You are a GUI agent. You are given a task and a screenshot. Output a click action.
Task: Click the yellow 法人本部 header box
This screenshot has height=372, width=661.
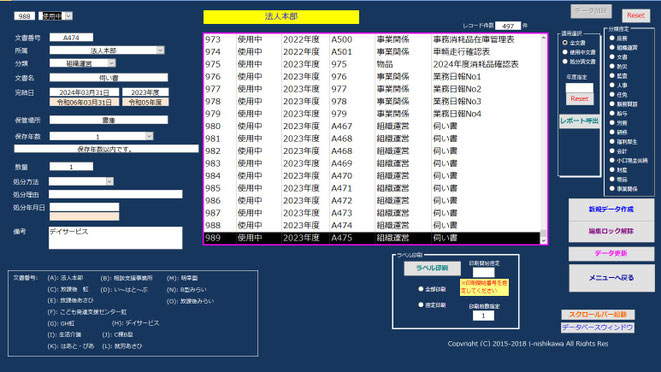click(281, 17)
